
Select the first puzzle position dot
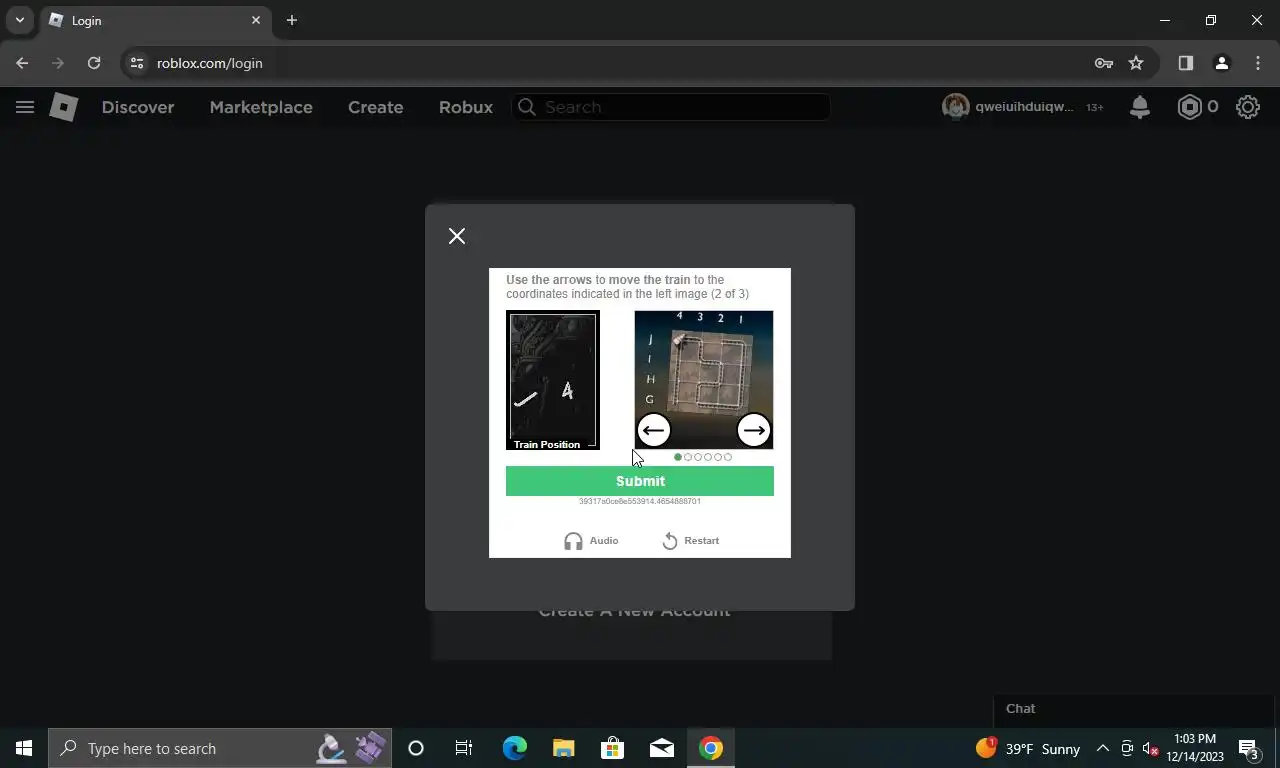click(678, 457)
